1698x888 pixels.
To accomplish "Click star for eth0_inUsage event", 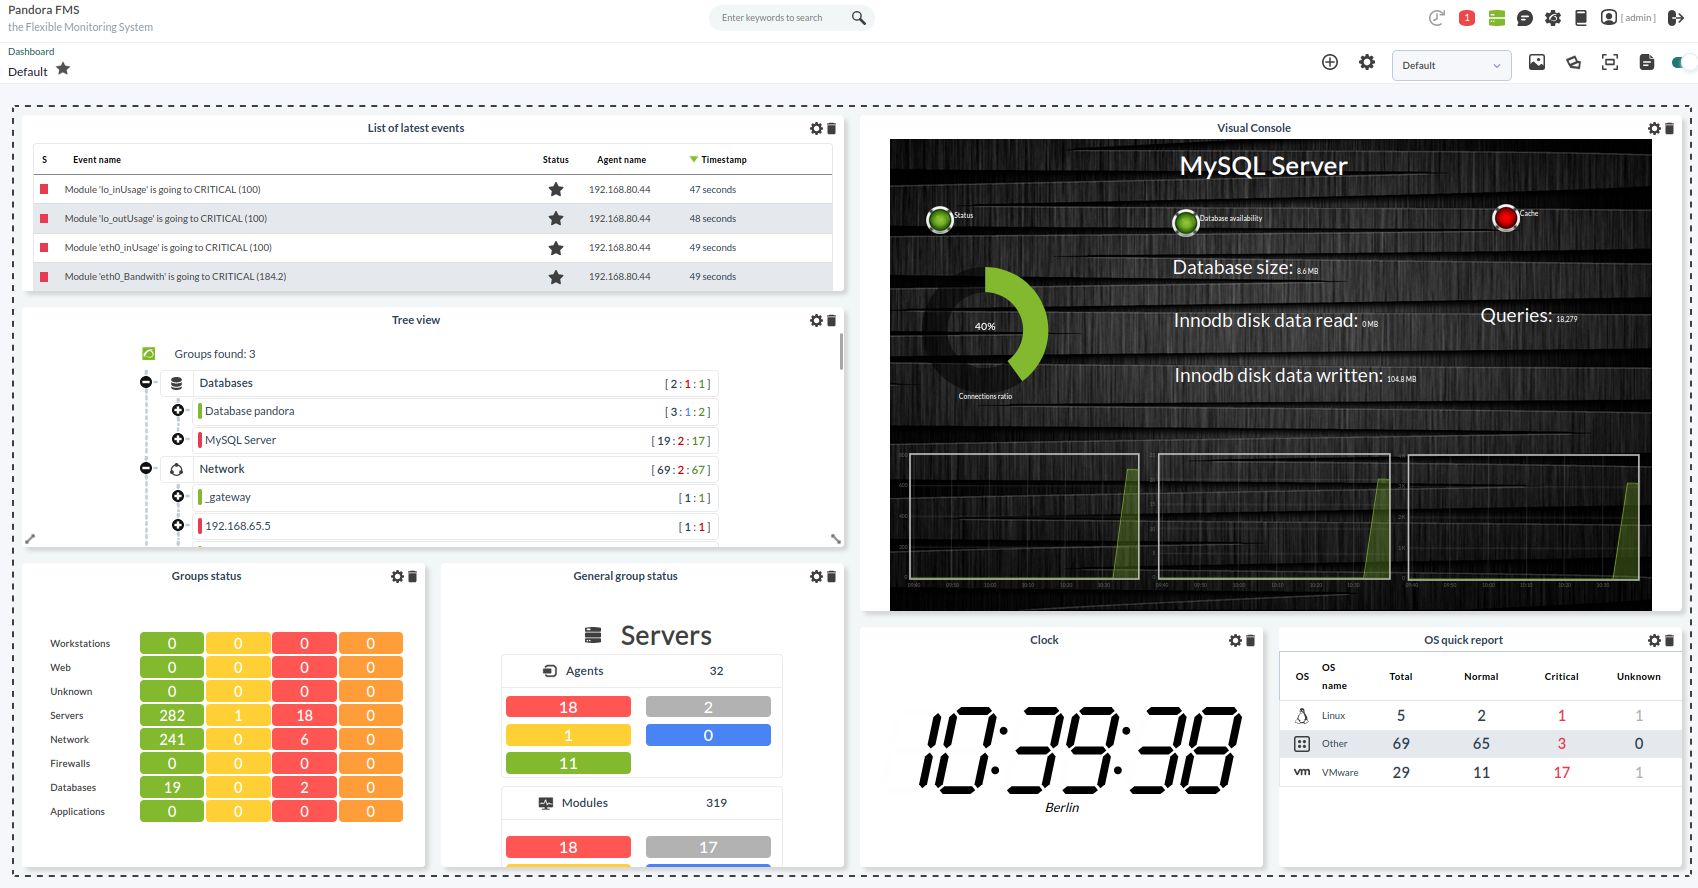I will [556, 247].
